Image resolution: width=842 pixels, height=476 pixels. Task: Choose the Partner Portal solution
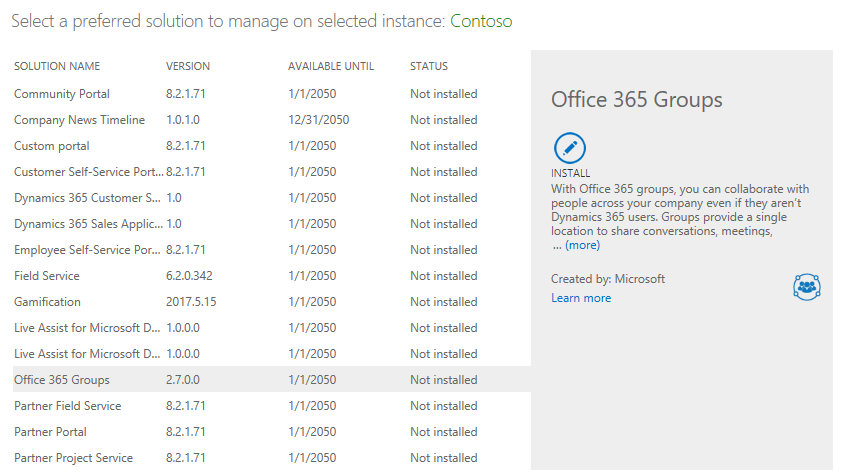[x=272, y=432]
